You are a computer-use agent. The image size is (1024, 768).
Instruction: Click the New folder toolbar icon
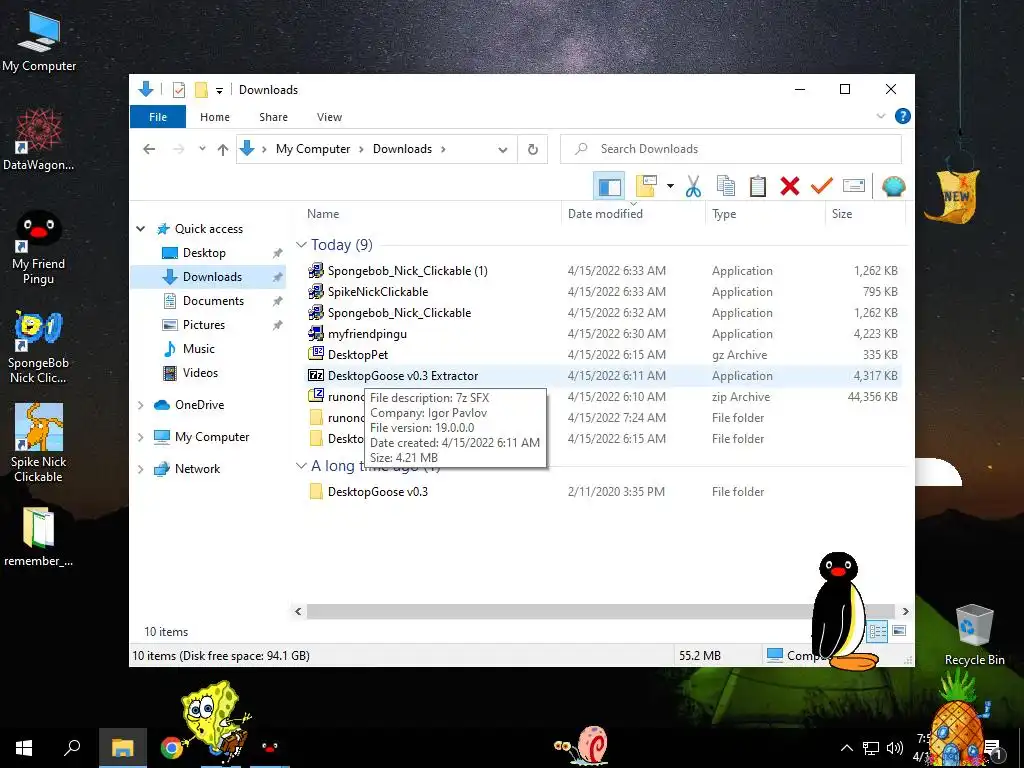pyautogui.click(x=646, y=186)
